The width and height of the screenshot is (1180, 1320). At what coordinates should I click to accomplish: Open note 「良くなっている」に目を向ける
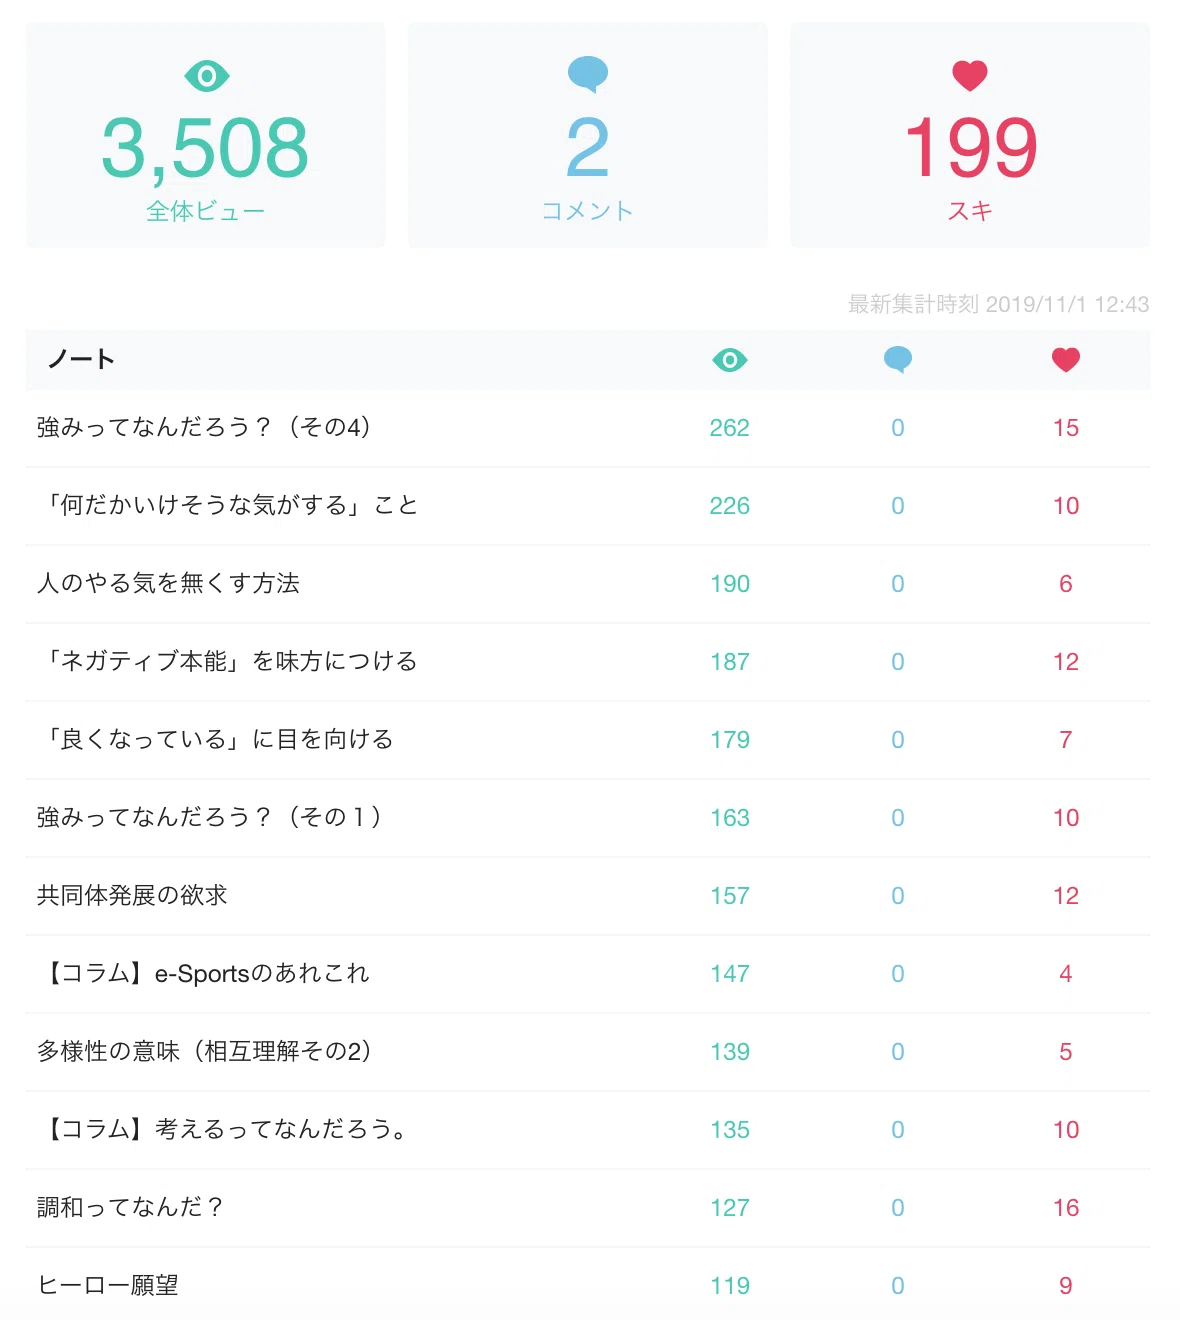point(216,739)
